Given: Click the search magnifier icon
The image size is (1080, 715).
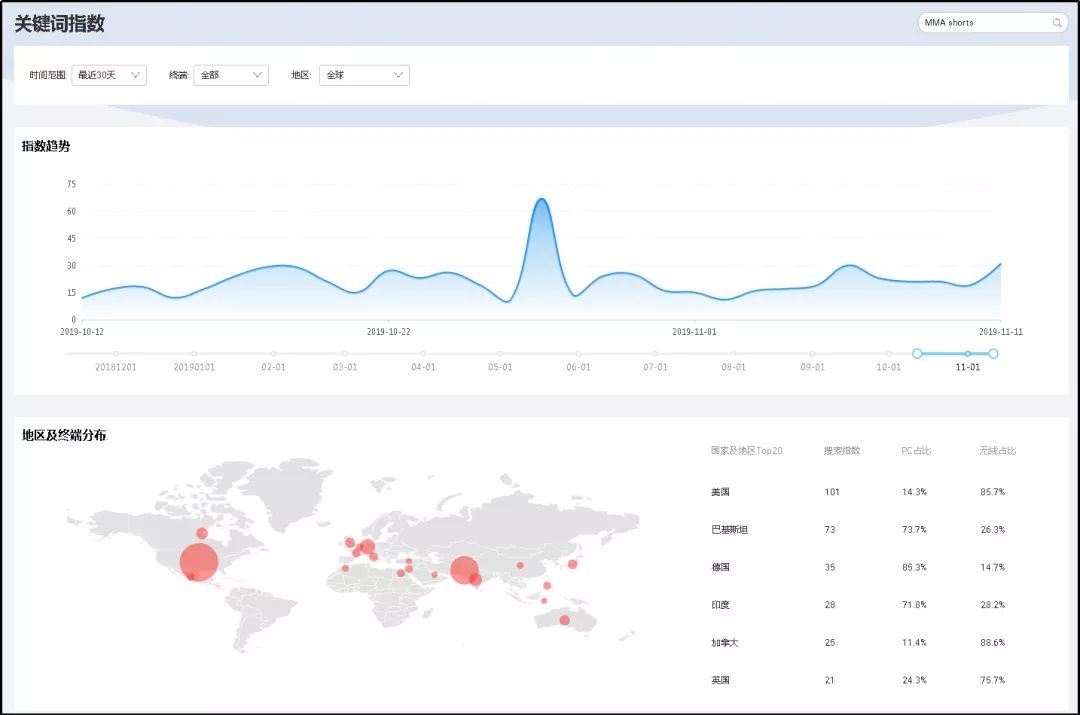Looking at the screenshot, I should coord(1056,22).
